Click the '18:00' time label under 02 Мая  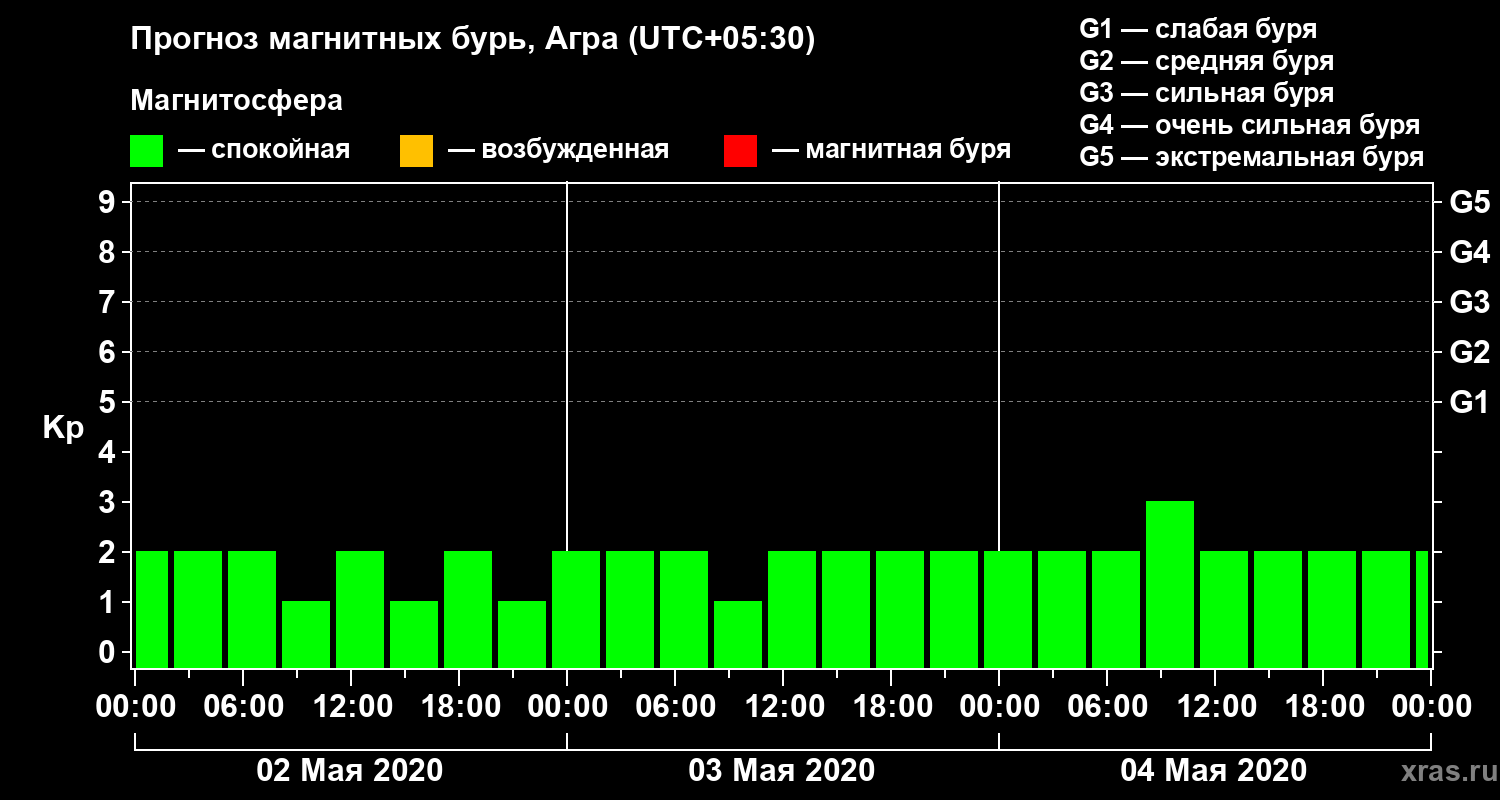(459, 707)
